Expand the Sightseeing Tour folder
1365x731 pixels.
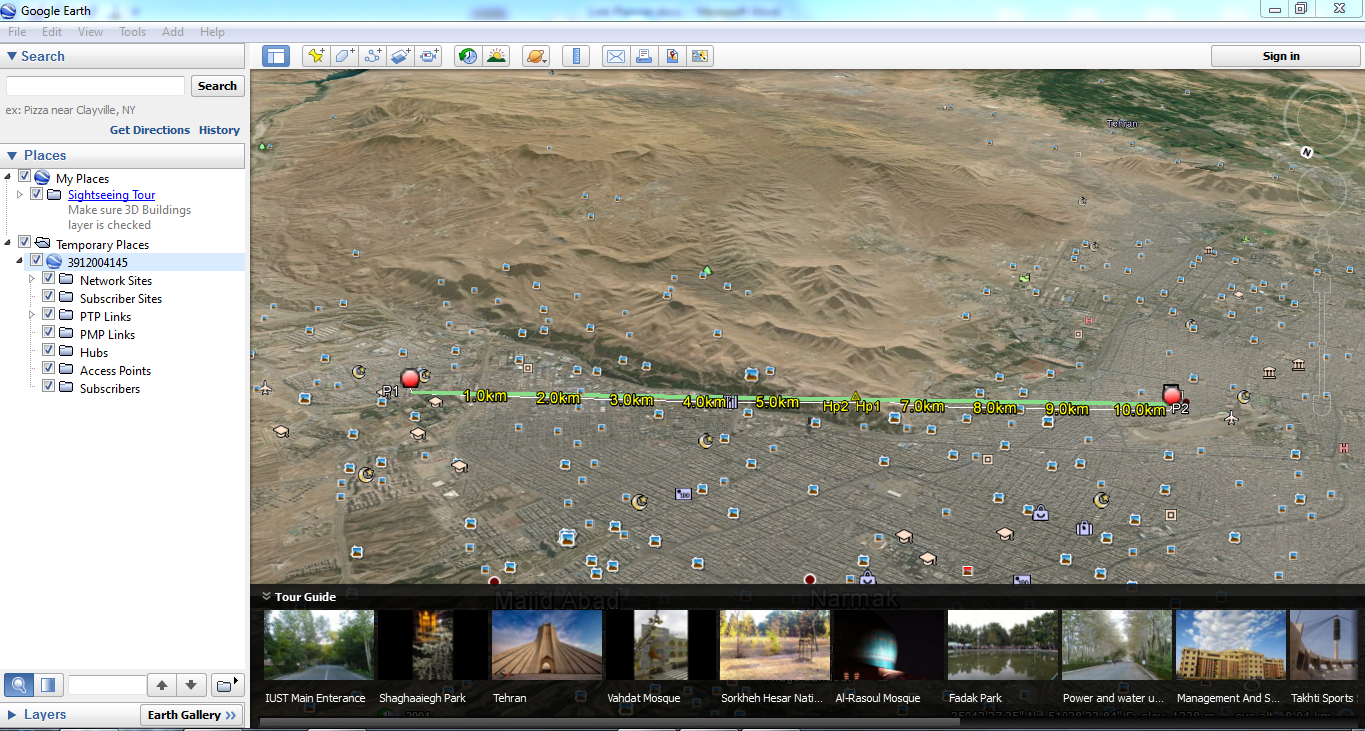pyautogui.click(x=20, y=194)
